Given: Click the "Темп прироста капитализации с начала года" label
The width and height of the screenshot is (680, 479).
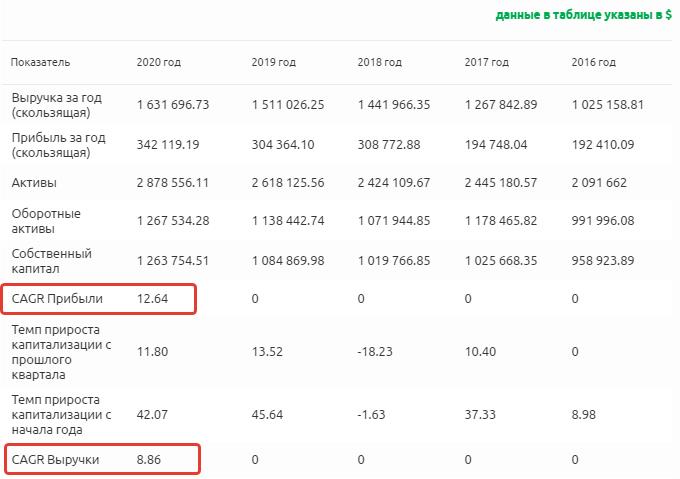Looking at the screenshot, I should pyautogui.click(x=63, y=413).
